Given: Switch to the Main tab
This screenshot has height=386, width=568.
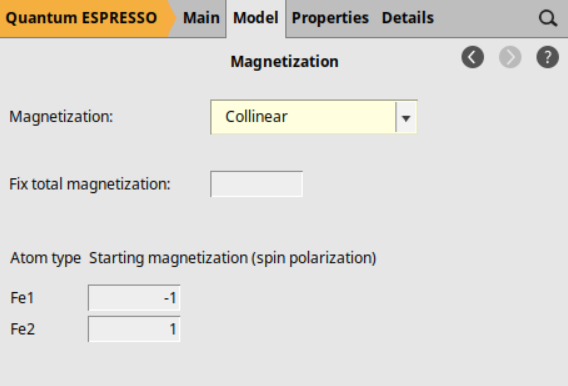Looking at the screenshot, I should (201, 18).
